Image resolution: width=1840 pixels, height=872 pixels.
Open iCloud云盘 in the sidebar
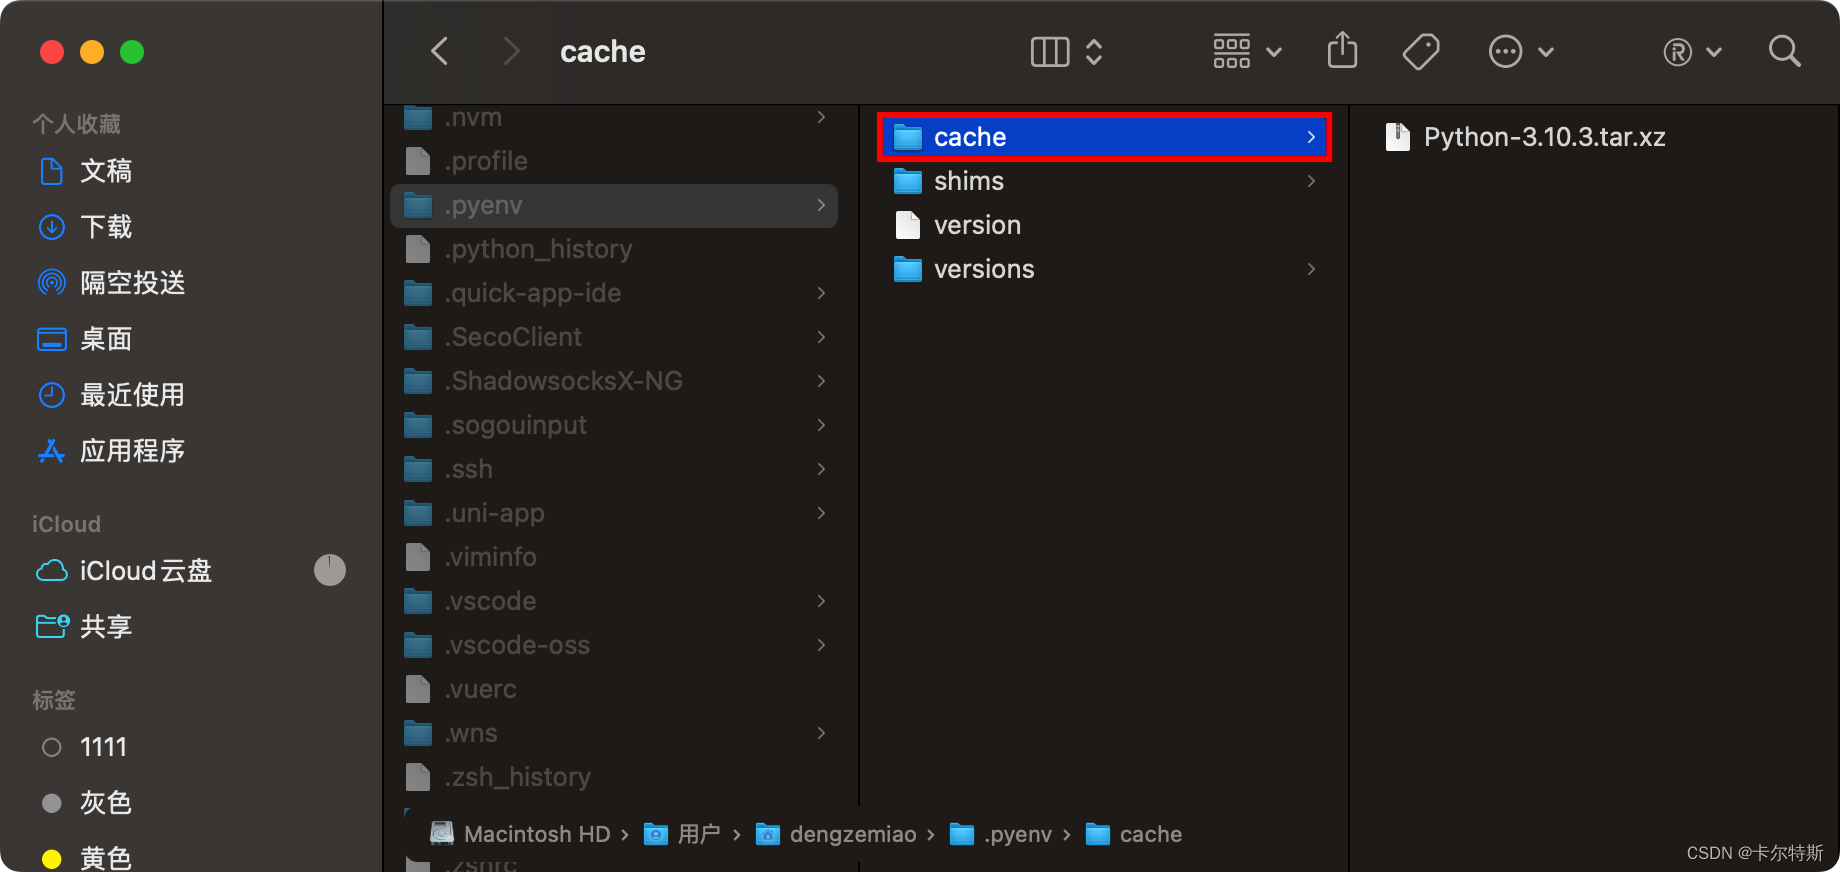145,571
